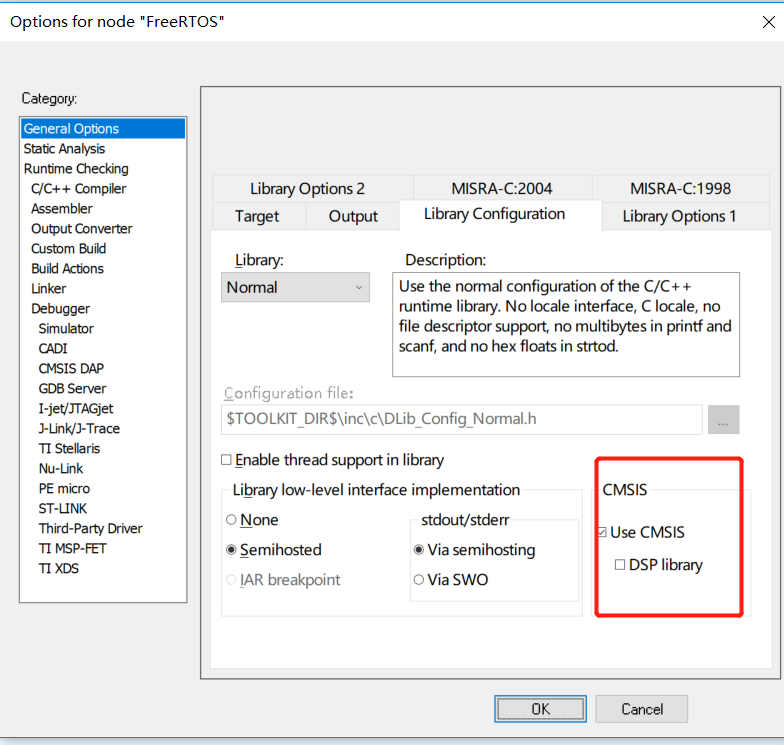Switch to Library Options 2 tab

tap(312, 188)
